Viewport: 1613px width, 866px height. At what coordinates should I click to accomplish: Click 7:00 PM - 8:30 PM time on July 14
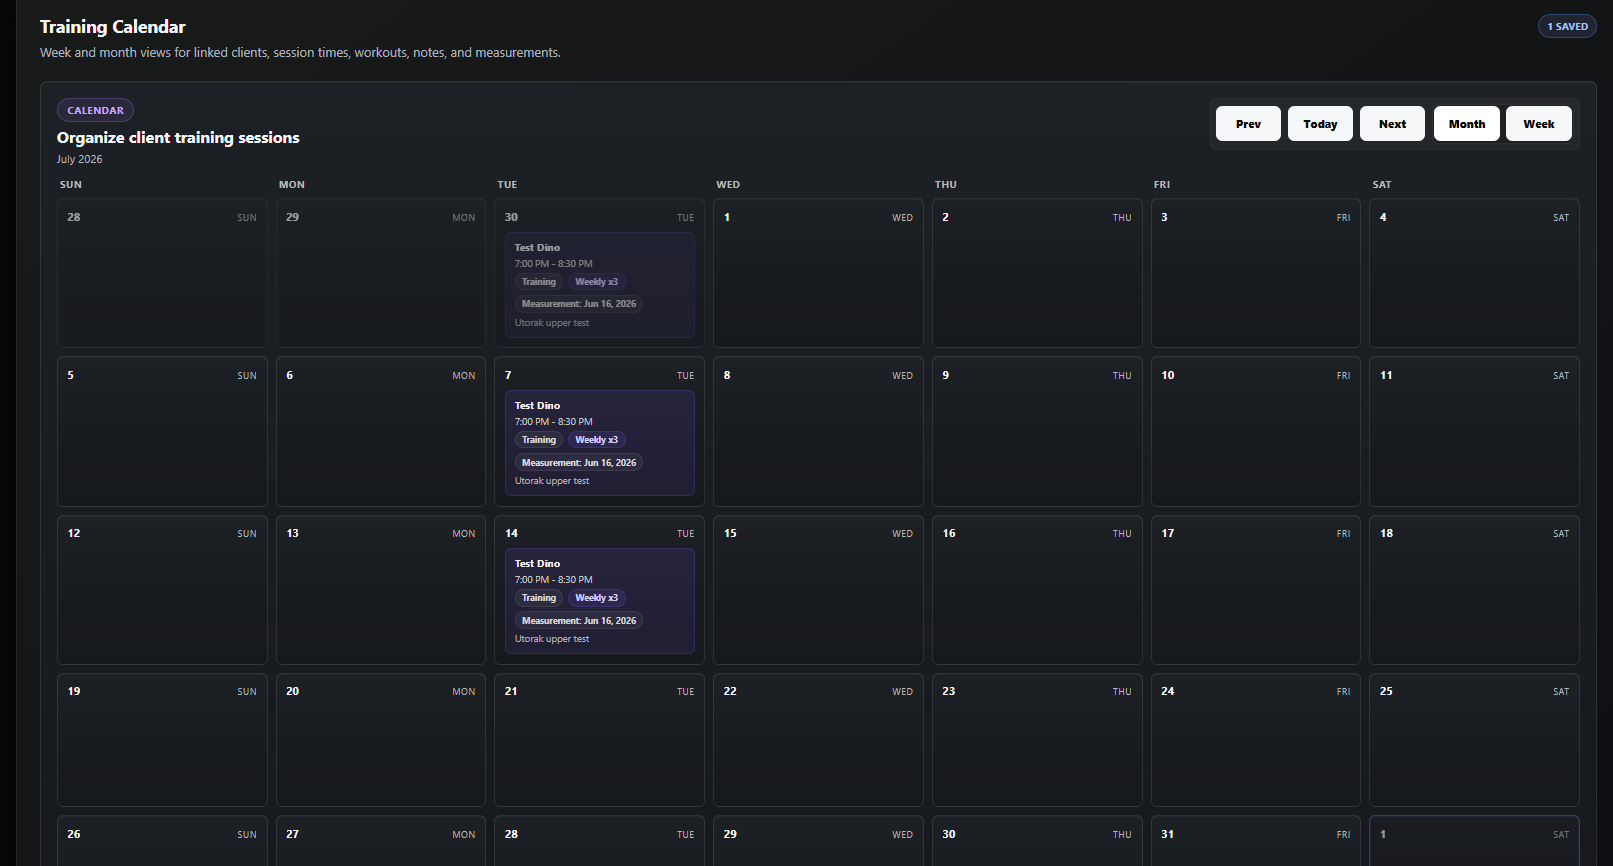click(554, 580)
